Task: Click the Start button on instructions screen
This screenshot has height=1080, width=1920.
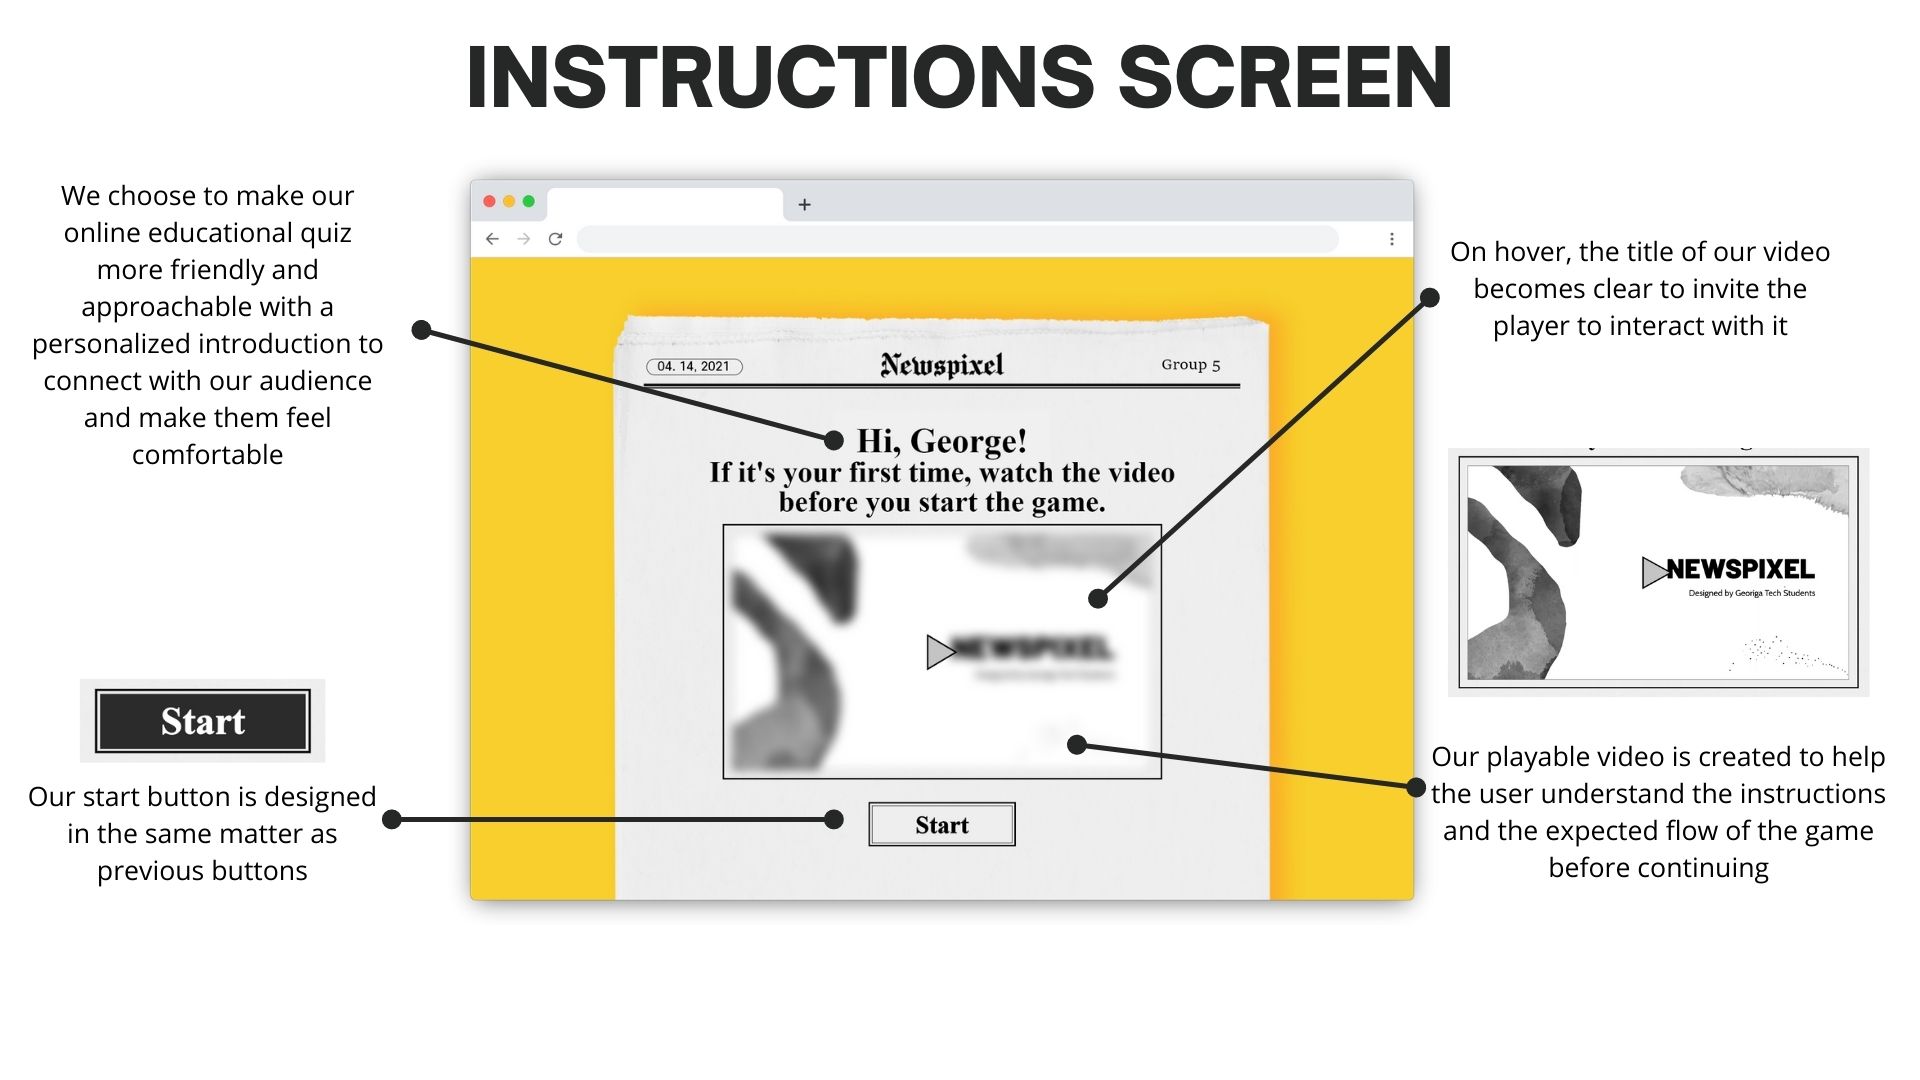Action: (942, 824)
